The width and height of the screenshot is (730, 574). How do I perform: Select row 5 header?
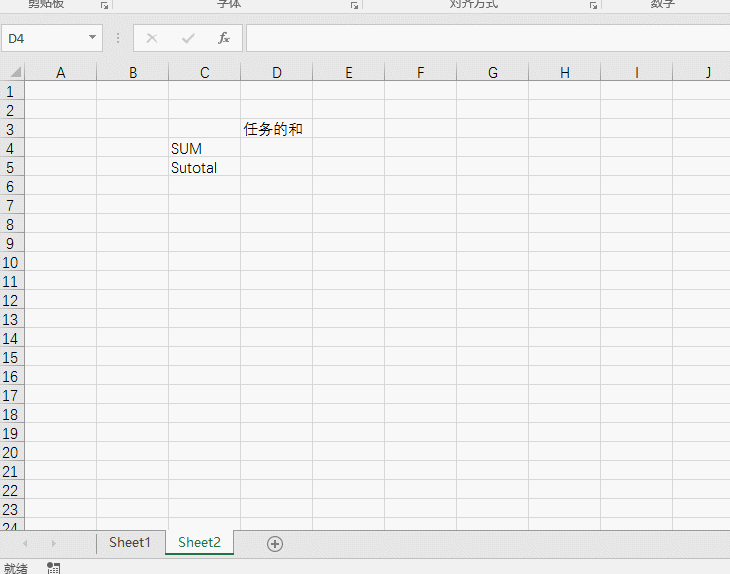pyautogui.click(x=12, y=167)
